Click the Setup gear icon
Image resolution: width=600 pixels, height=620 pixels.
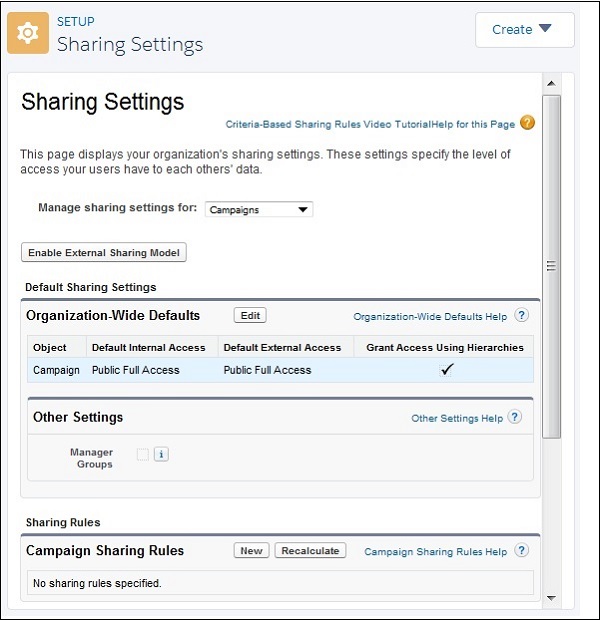28,33
